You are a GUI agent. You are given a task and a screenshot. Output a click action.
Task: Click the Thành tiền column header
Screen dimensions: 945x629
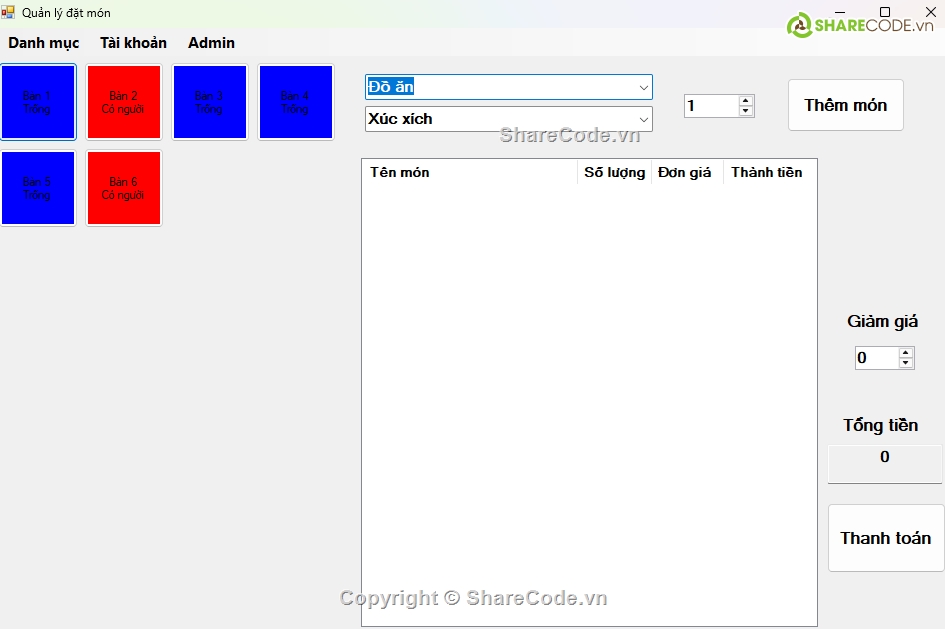pos(766,172)
